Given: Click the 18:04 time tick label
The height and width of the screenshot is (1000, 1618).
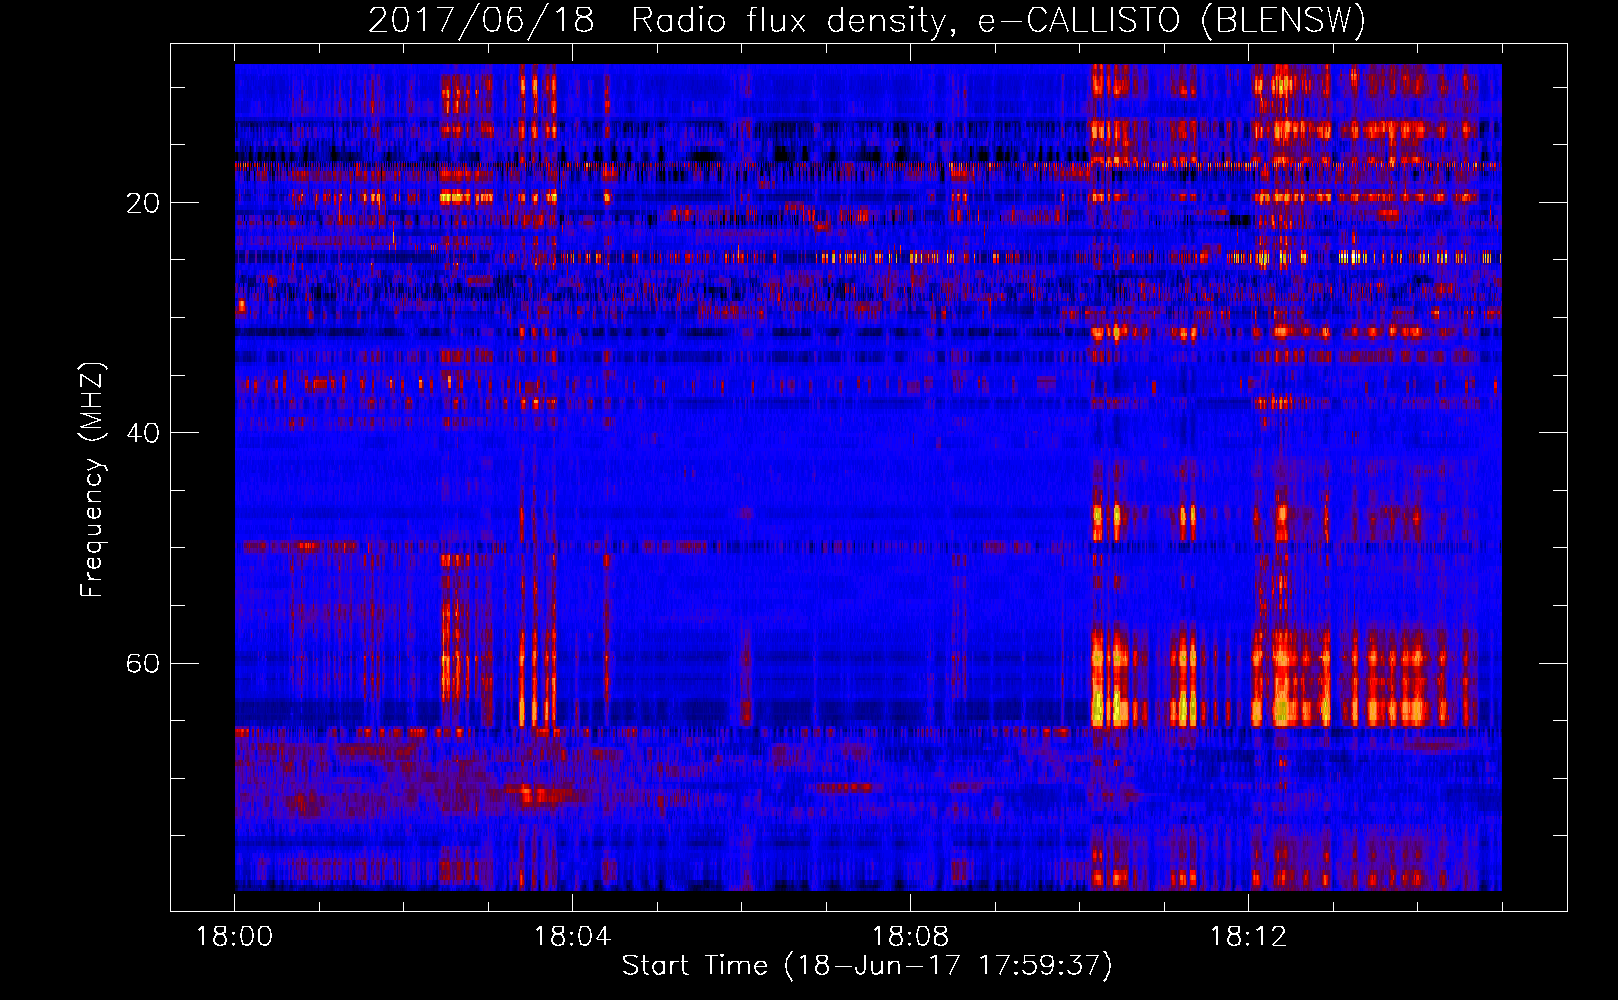Looking at the screenshot, I should (x=572, y=937).
